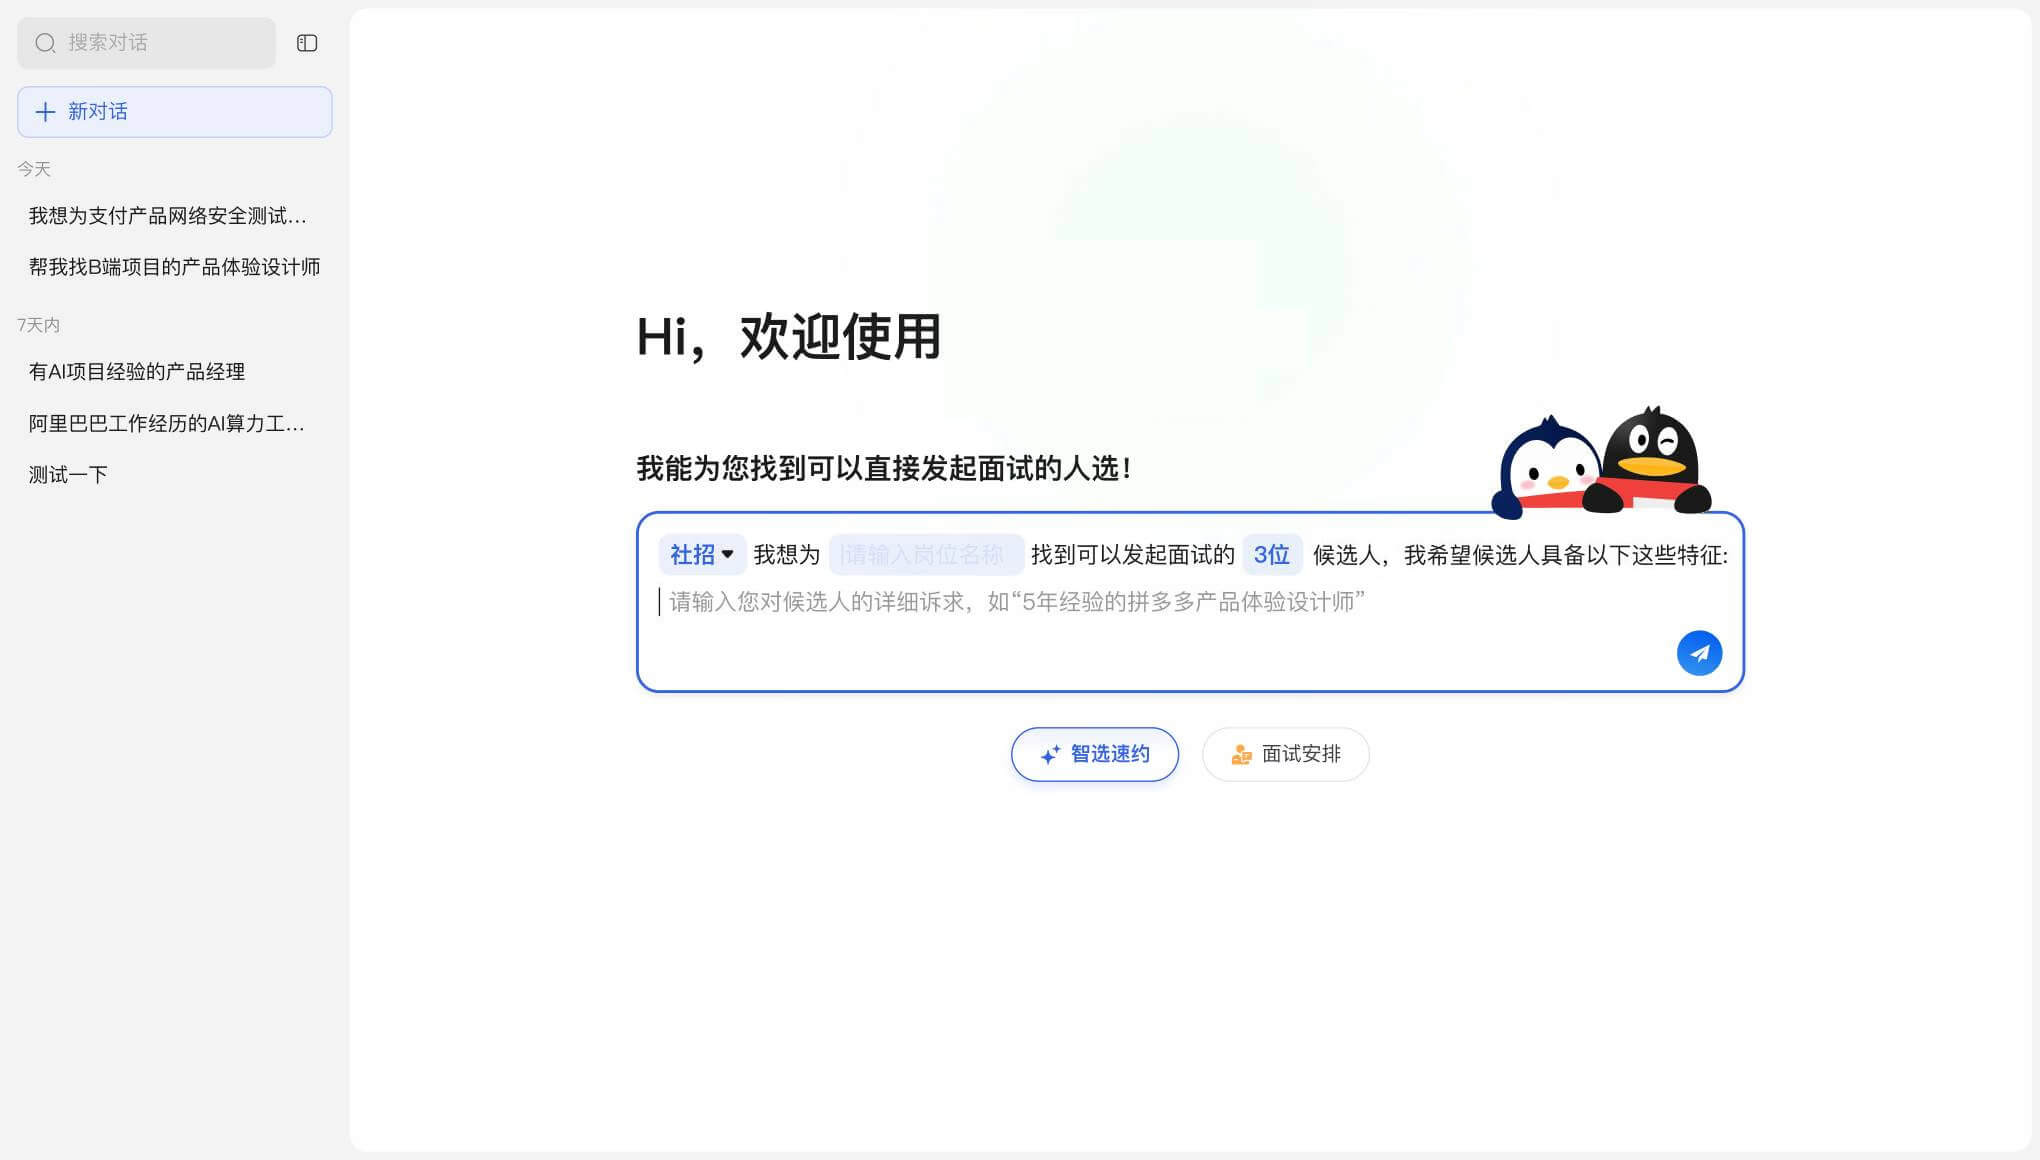
Task: Open conversation 有AI项目经验的产品经理
Action: click(137, 372)
